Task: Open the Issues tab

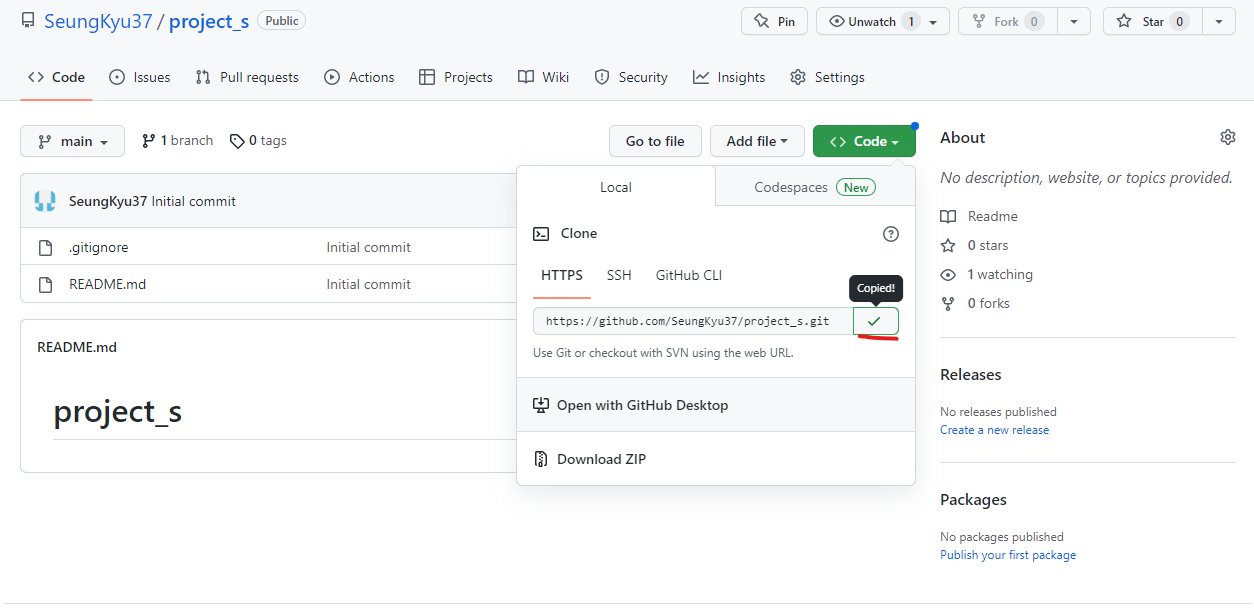Action: [139, 77]
